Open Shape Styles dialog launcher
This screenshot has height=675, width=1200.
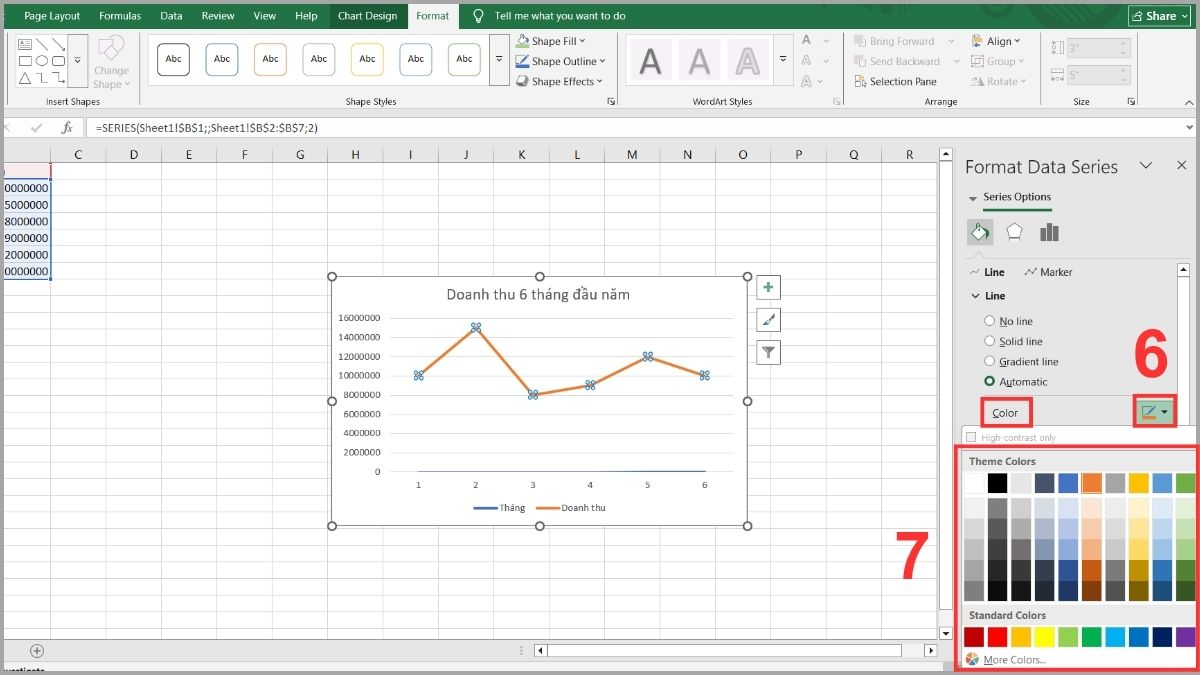point(611,102)
